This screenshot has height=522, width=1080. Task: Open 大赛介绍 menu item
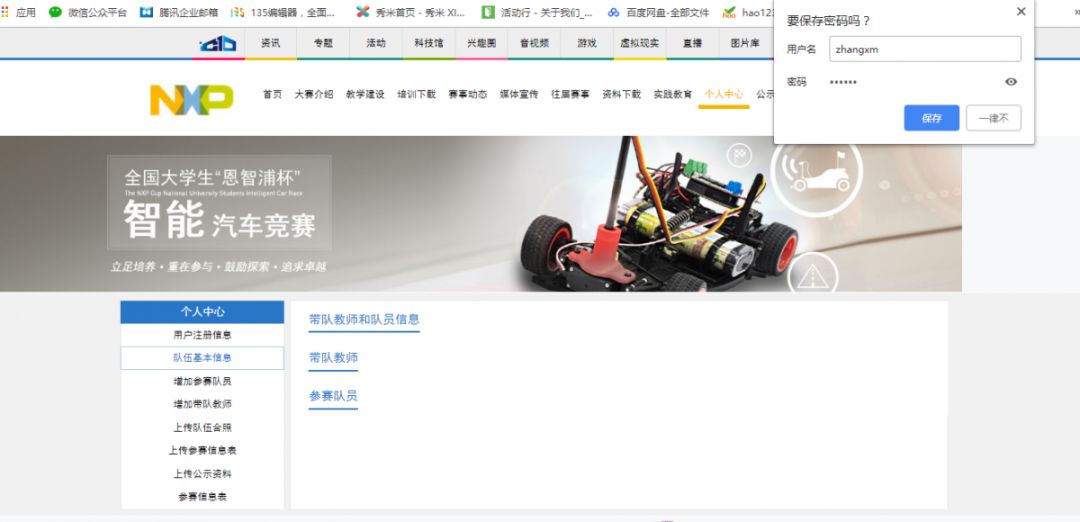point(314,95)
